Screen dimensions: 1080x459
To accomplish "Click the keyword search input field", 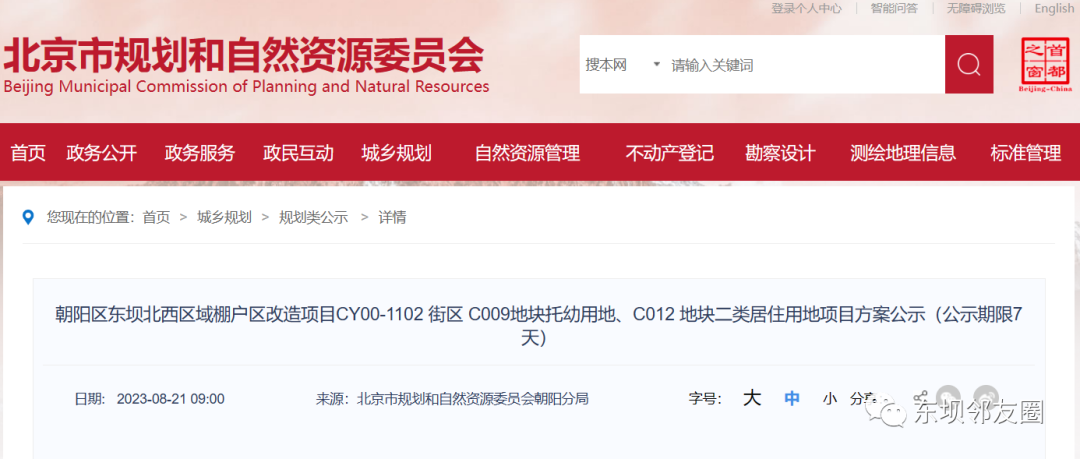I will tap(800, 65).
